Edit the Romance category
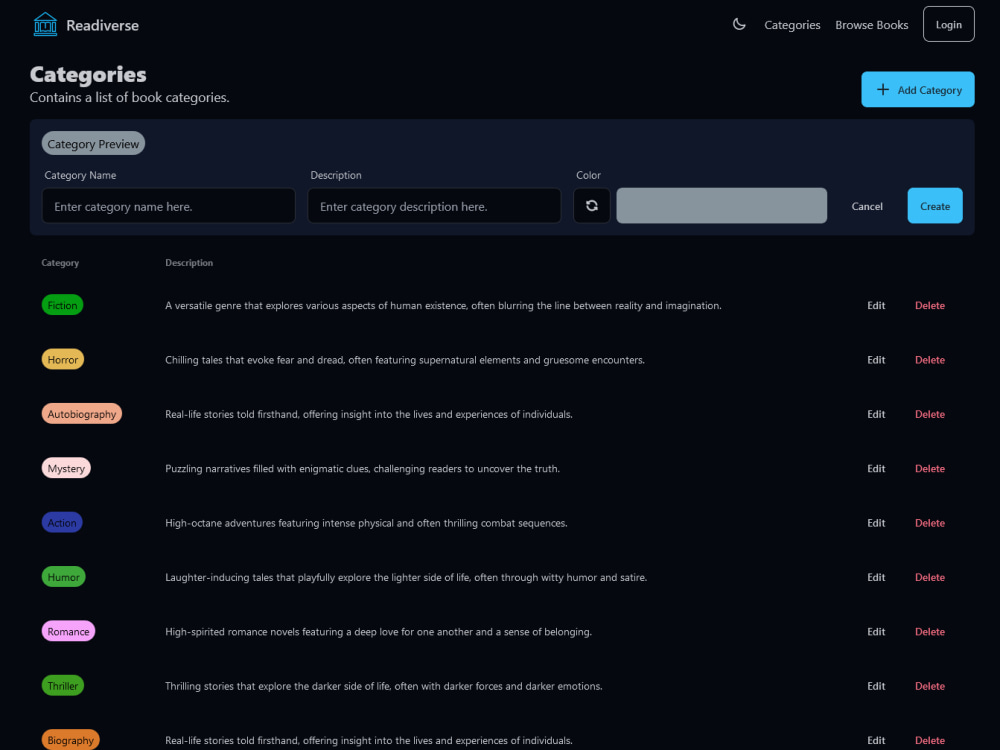Image resolution: width=1000 pixels, height=750 pixels. [876, 631]
